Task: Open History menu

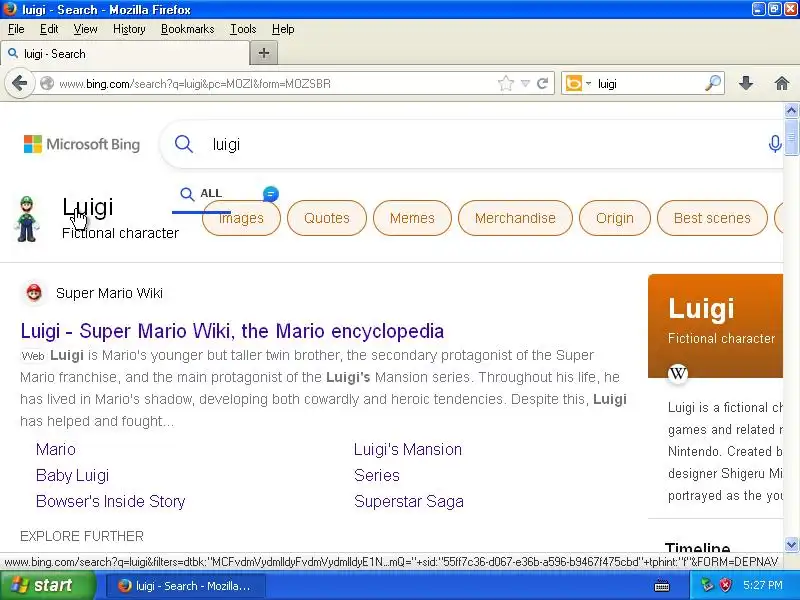Action: 129,29
